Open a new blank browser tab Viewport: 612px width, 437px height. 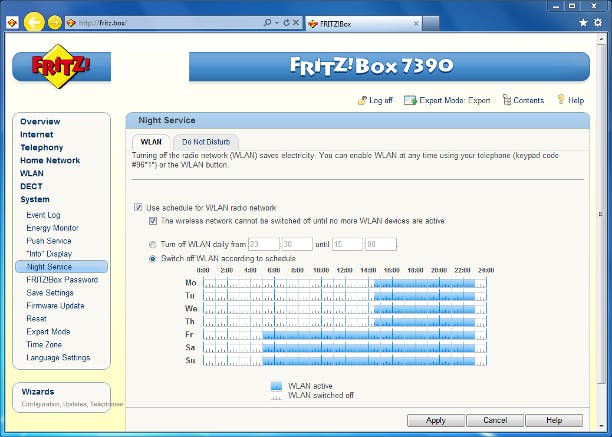pos(431,23)
